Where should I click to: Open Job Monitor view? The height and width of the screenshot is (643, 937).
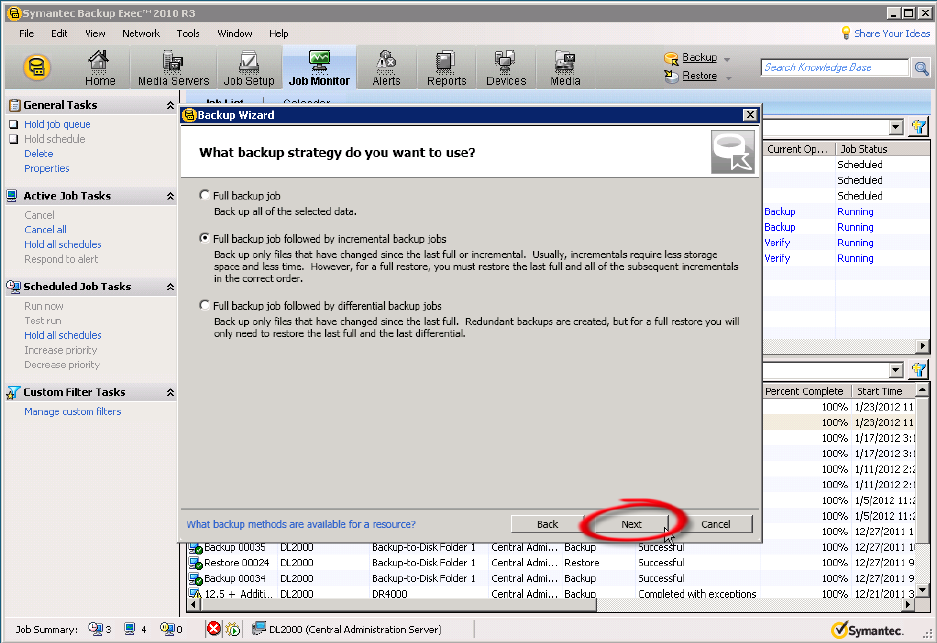click(x=319, y=68)
